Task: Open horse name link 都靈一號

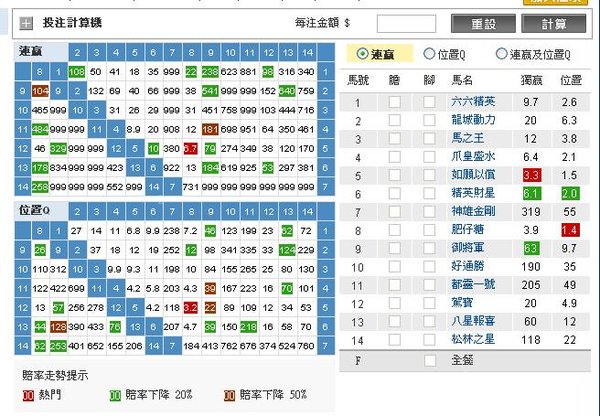Action: click(x=473, y=284)
